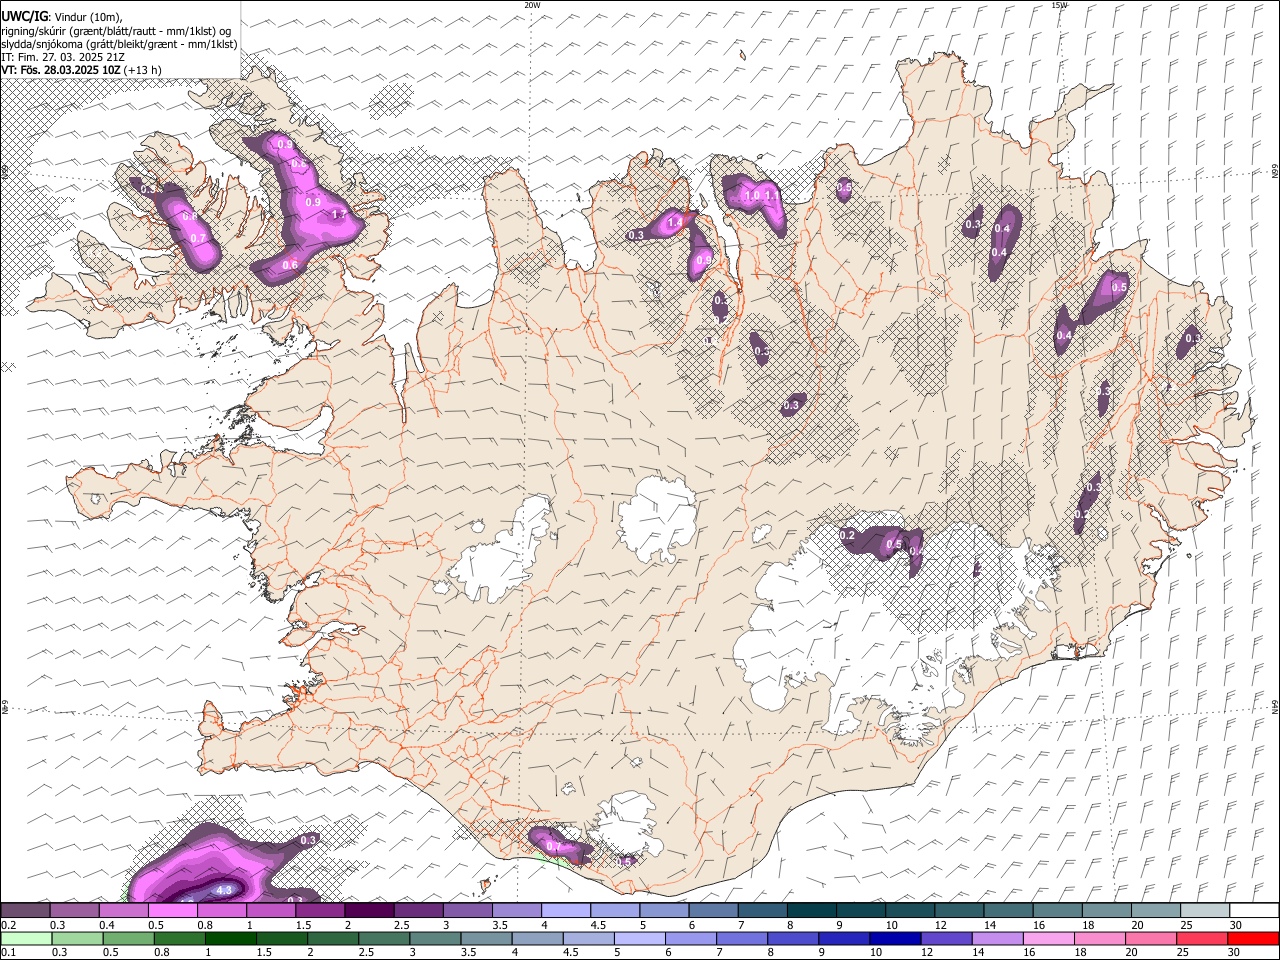Screen dimensions: 1280x960
Task: Click the '0.2' label under the upper scale
Action: pyautogui.click(x=8, y=925)
